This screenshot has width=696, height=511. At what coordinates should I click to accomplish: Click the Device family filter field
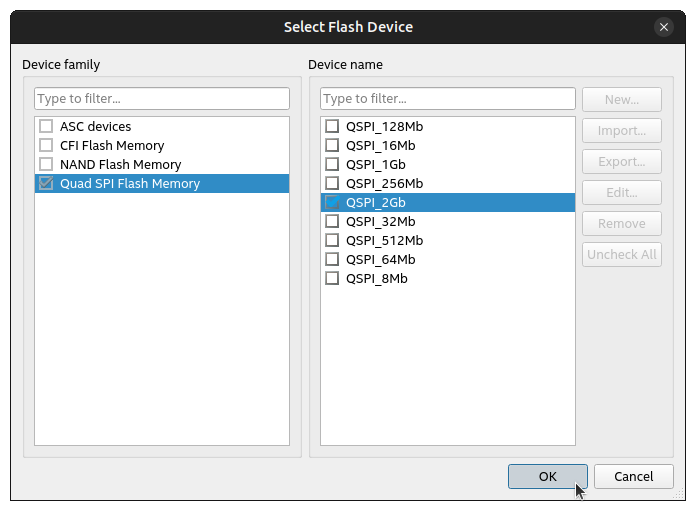[162, 99]
